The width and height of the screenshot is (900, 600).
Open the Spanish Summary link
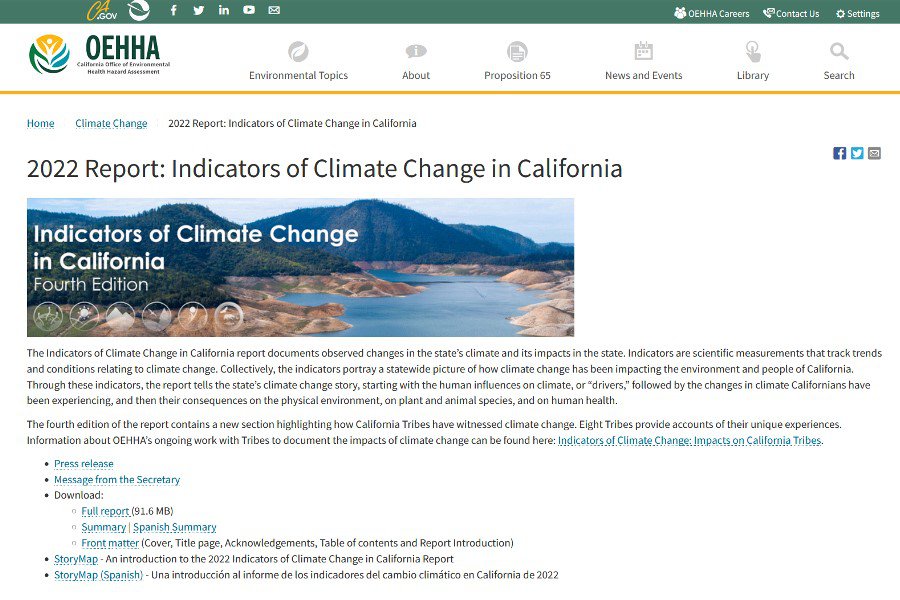[174, 527]
